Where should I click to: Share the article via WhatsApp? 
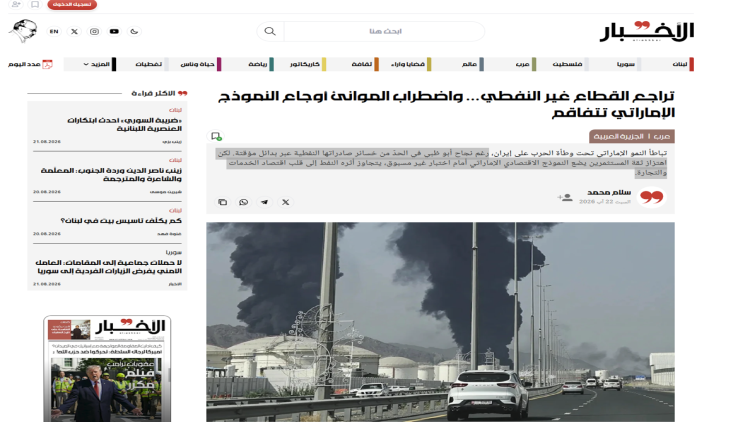pyautogui.click(x=244, y=202)
